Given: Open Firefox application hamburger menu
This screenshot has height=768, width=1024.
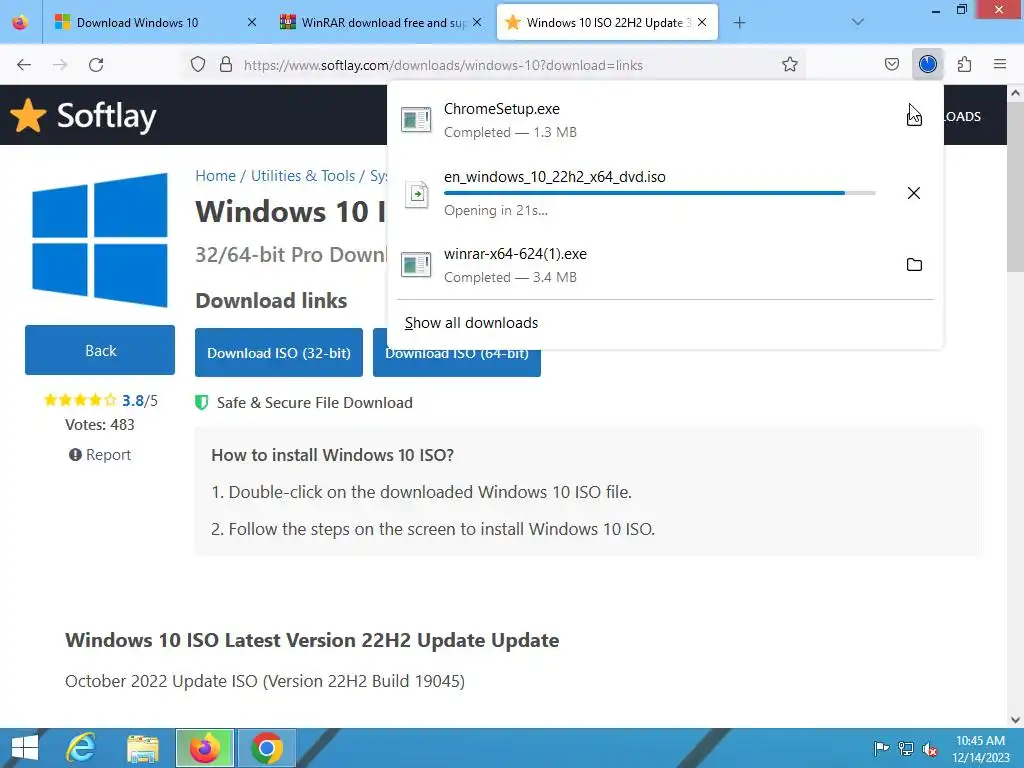Looking at the screenshot, I should (x=1000, y=65).
